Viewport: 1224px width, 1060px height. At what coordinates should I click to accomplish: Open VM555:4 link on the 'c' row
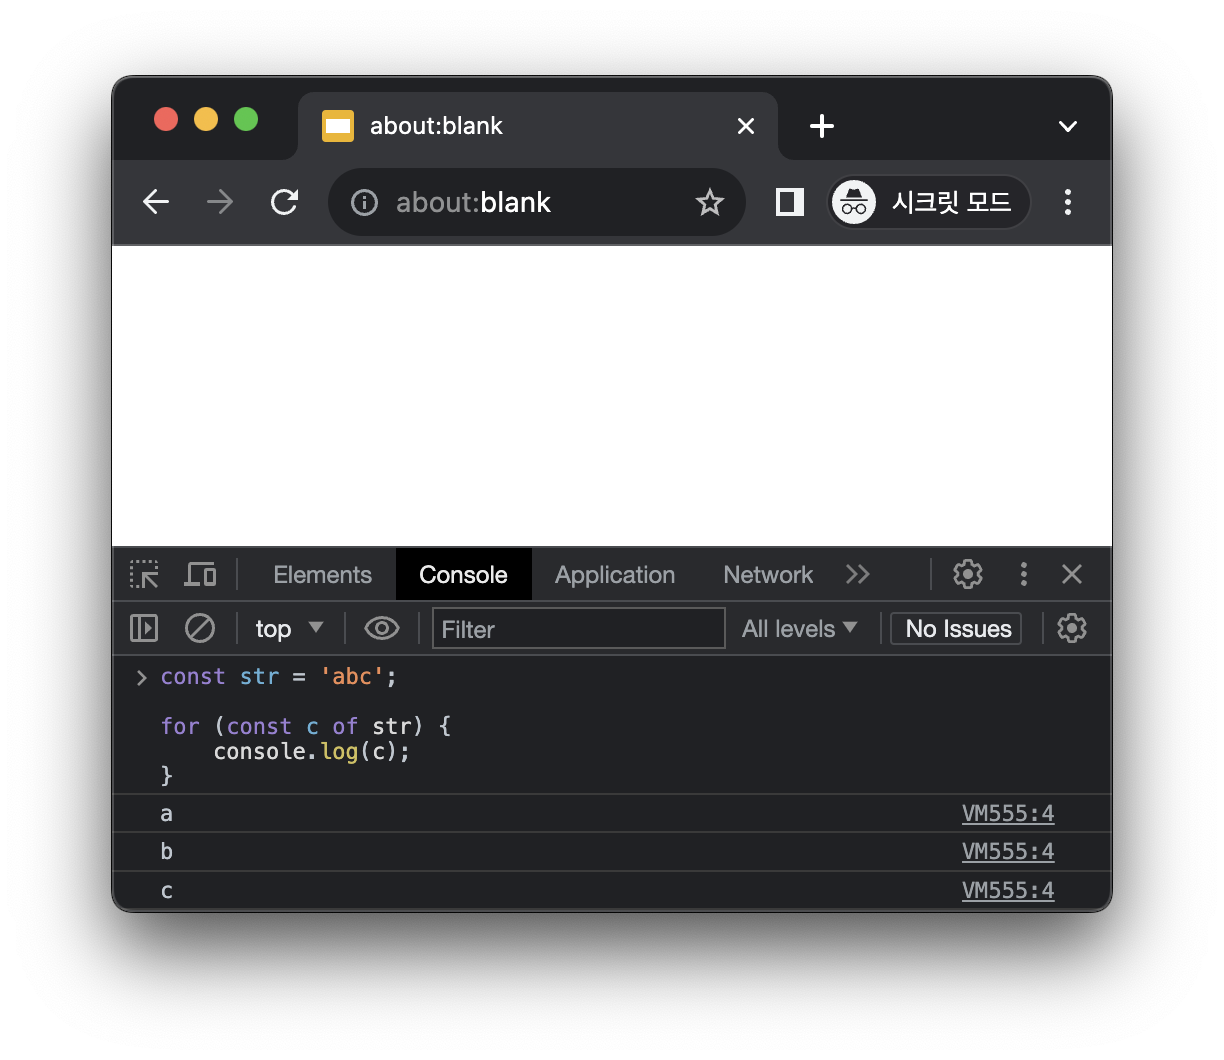click(1008, 891)
